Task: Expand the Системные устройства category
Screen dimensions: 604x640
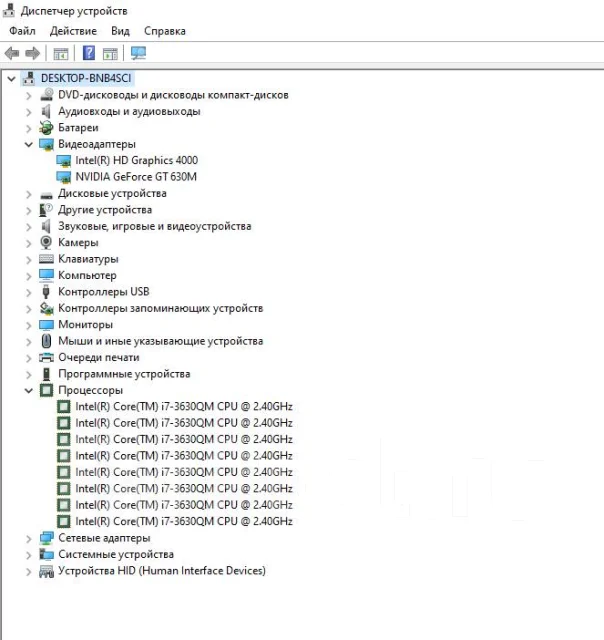Action: (x=29, y=555)
